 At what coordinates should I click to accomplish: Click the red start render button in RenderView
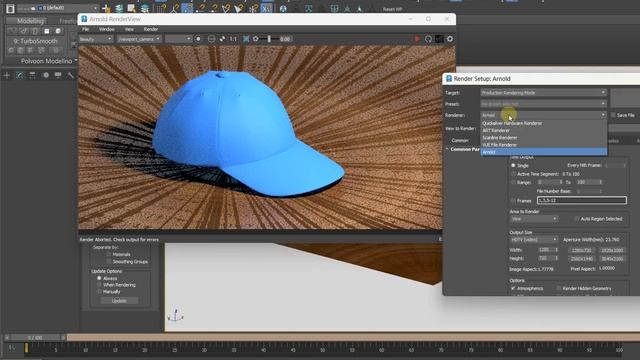(x=417, y=39)
